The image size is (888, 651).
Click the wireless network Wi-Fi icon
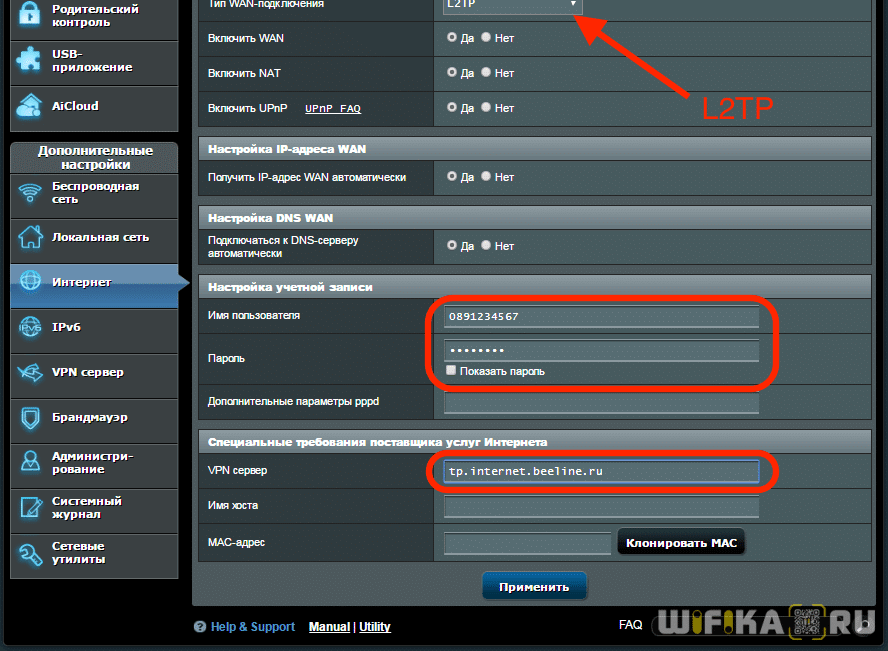click(x=31, y=192)
